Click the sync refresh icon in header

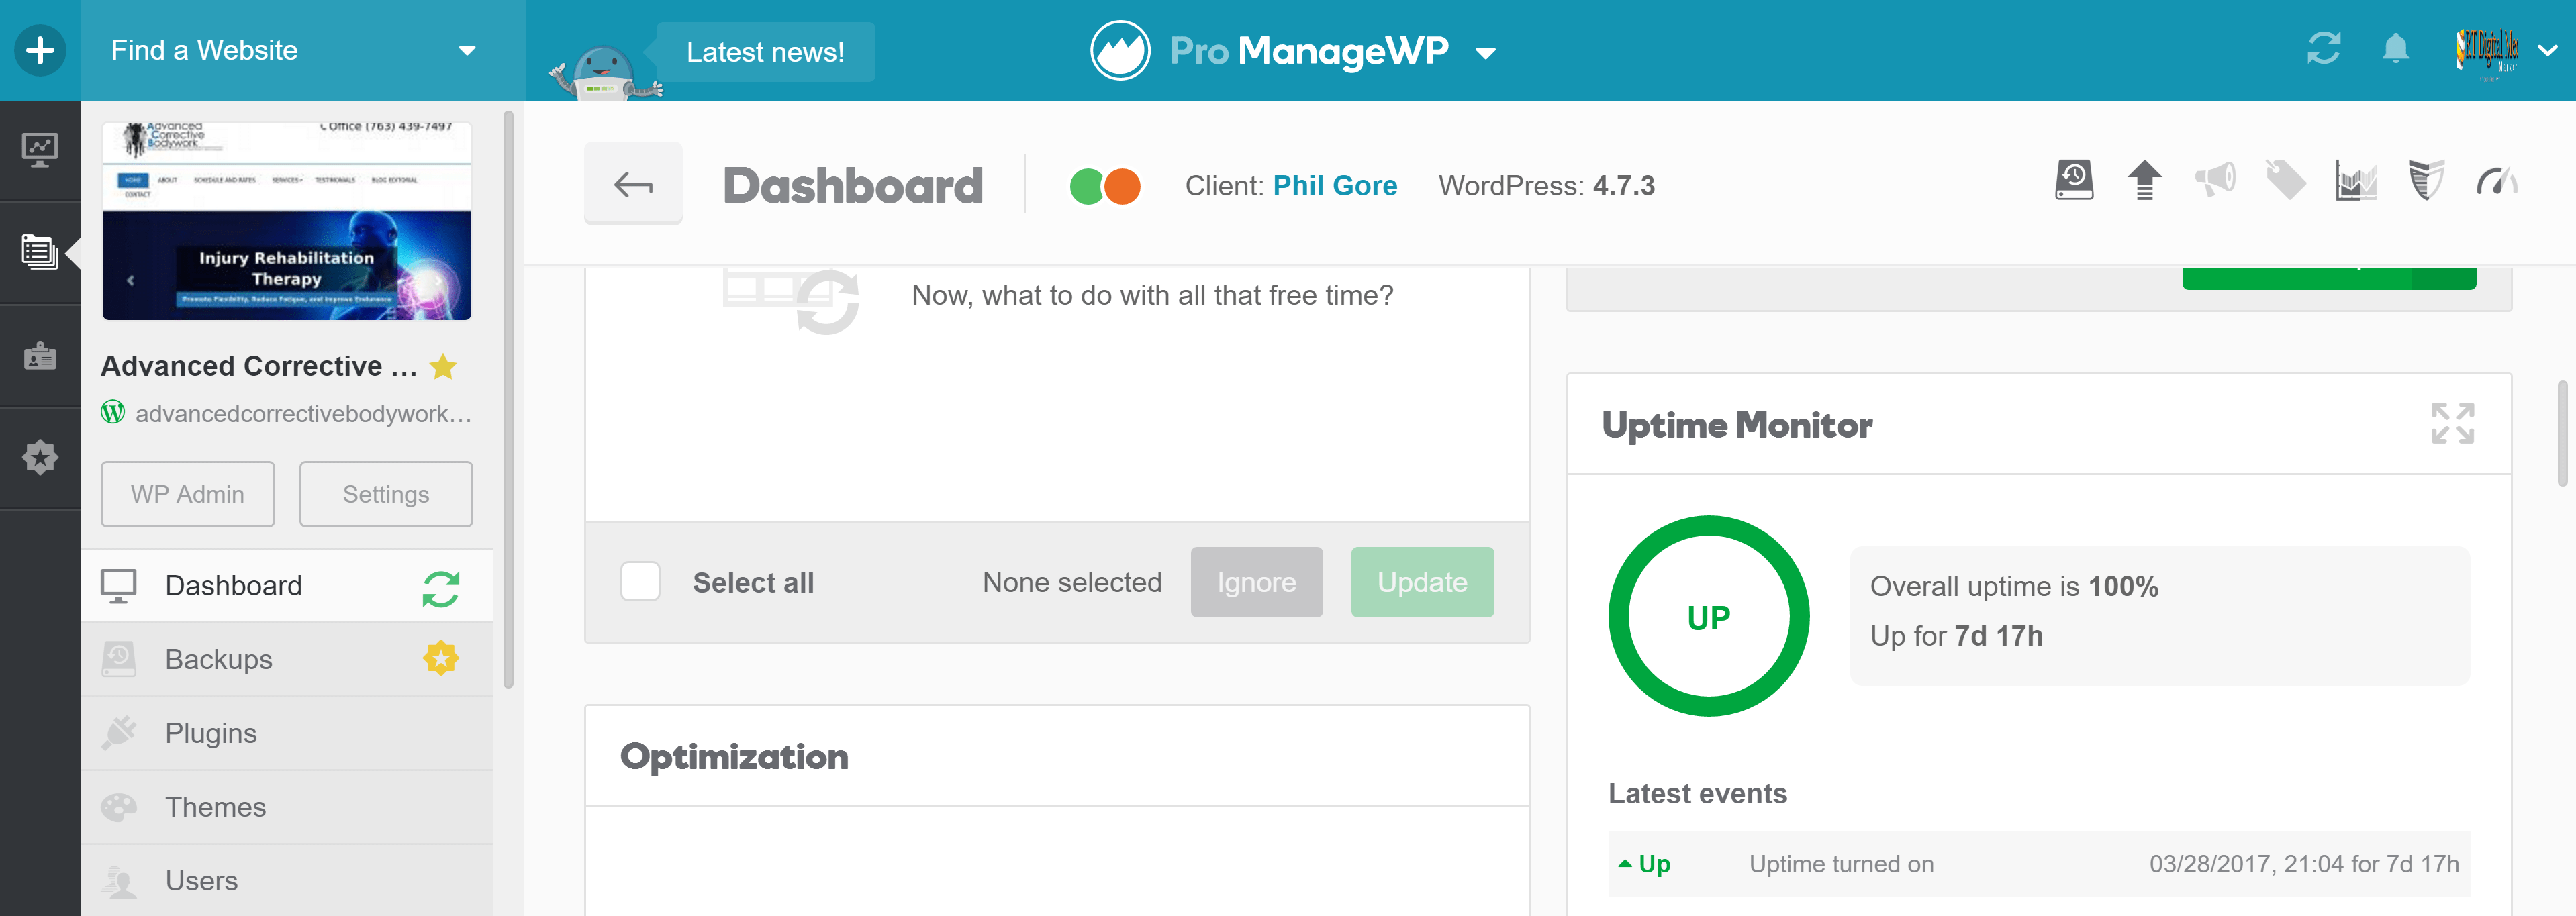[2323, 49]
